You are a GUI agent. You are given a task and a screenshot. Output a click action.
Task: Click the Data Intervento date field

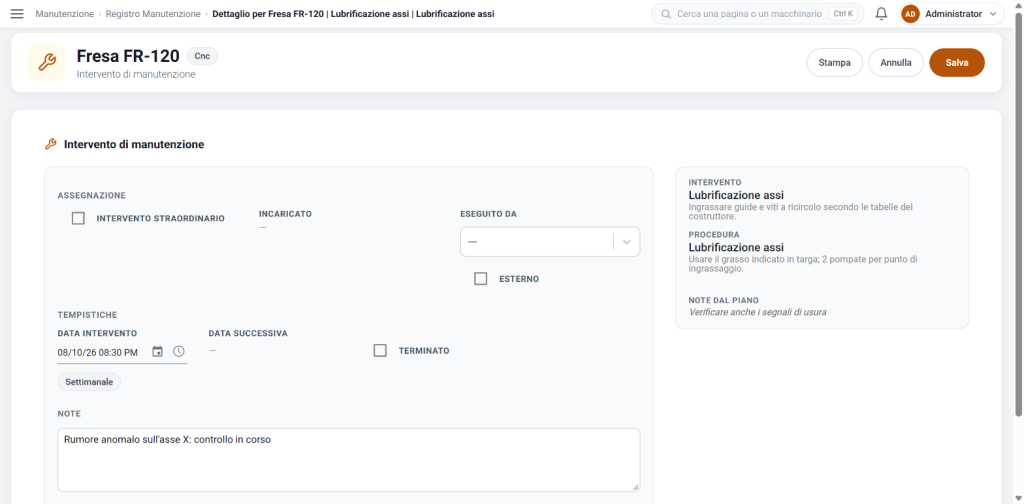pyautogui.click(x=98, y=352)
